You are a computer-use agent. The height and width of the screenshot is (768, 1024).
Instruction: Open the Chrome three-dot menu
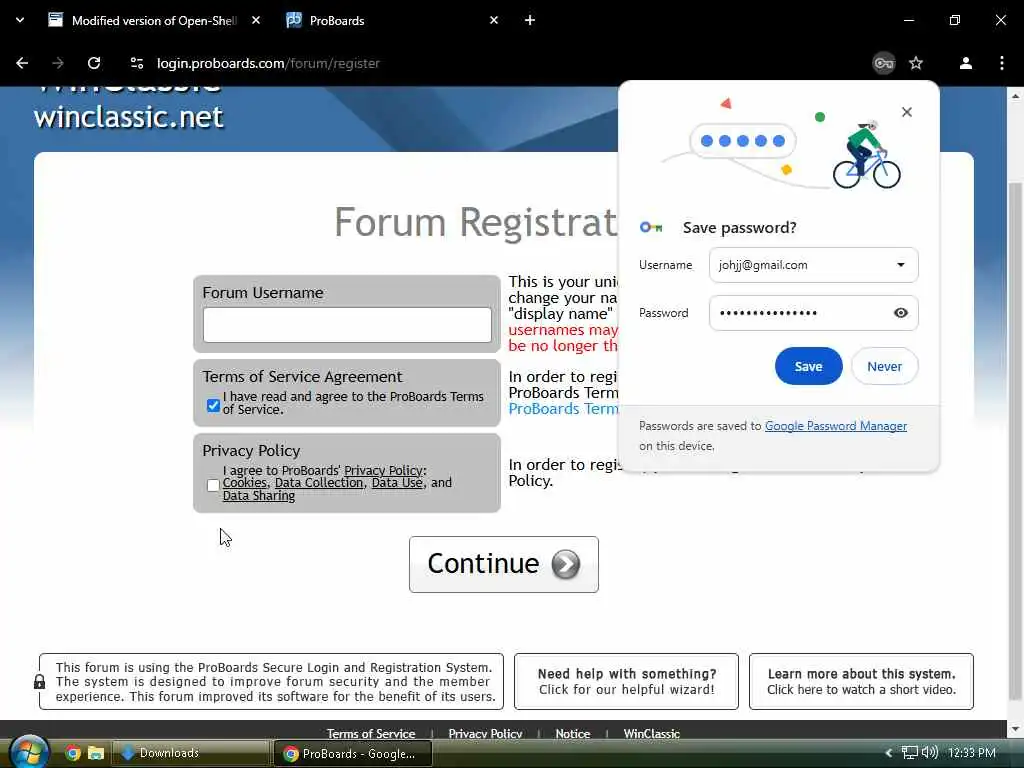[x=1002, y=63]
